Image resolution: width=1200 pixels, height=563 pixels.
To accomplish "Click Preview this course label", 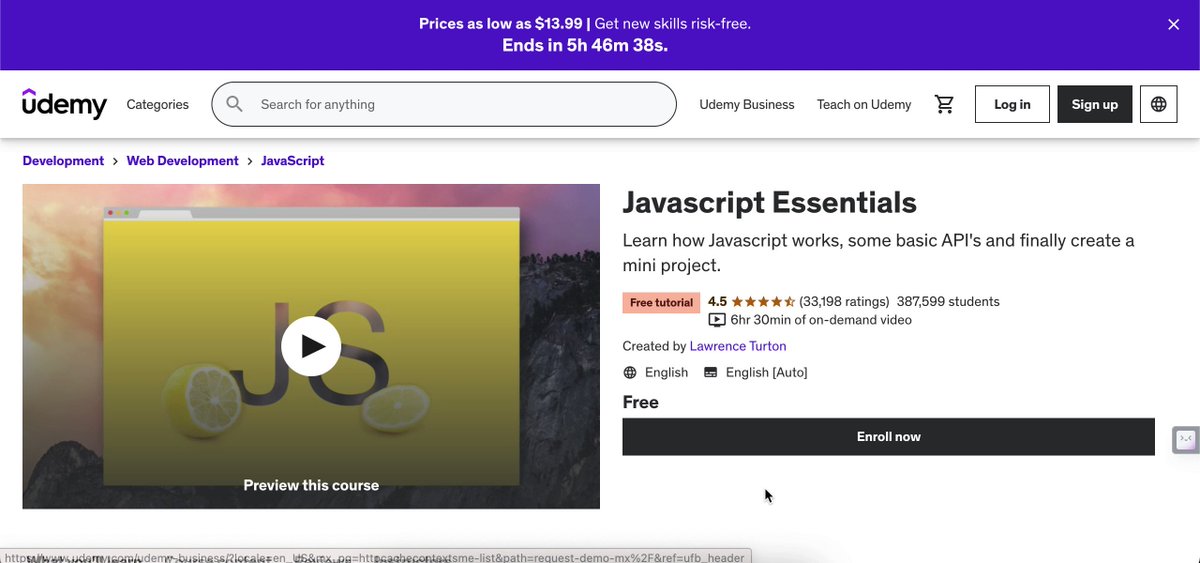I will click(311, 485).
